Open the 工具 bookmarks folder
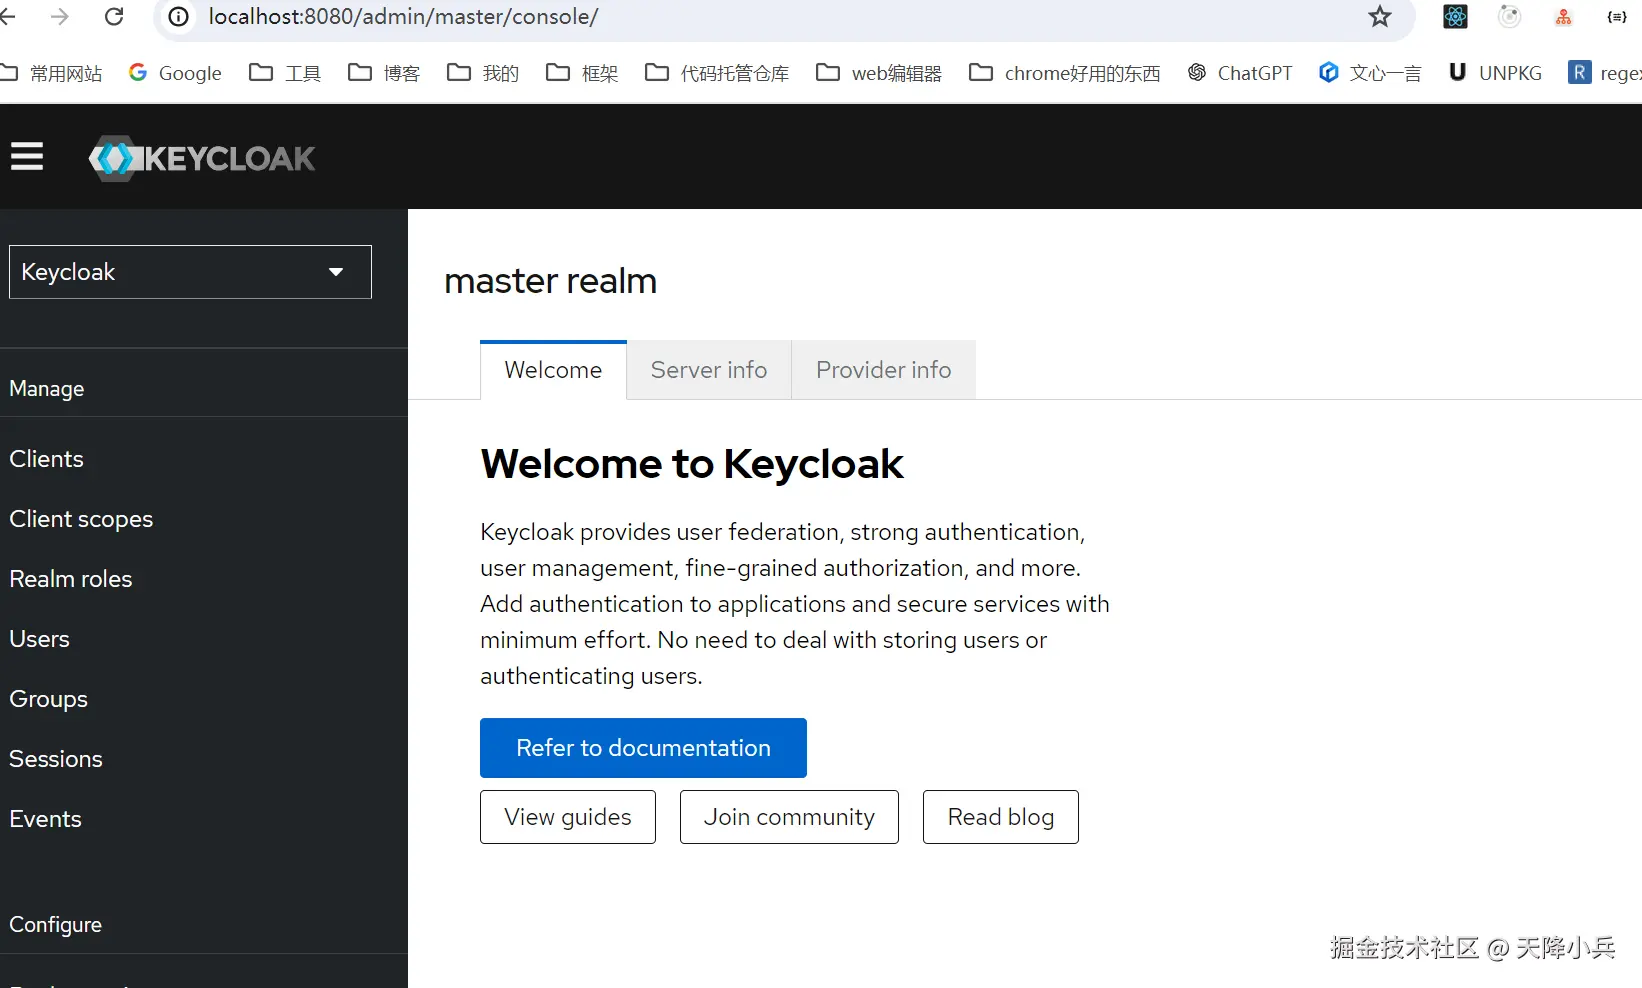Viewport: 1642px width, 988px height. tap(285, 73)
